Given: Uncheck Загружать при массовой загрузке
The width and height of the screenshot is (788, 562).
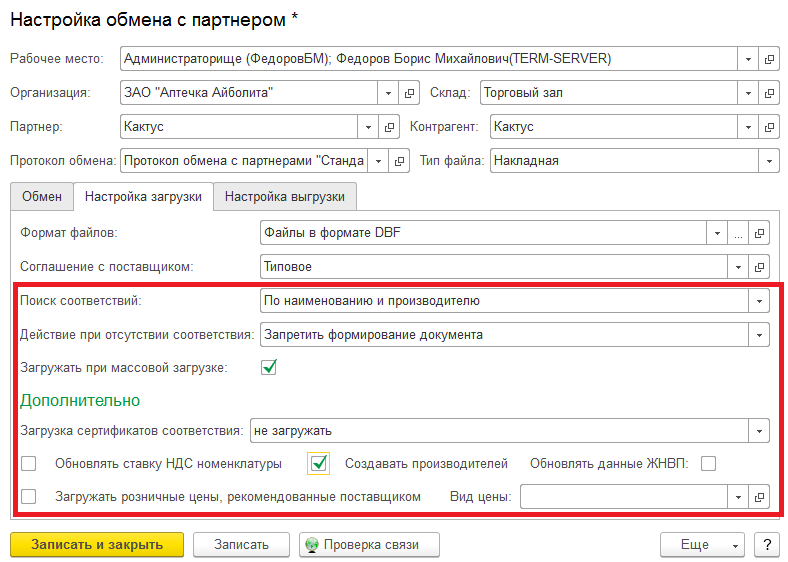Looking at the screenshot, I should [x=269, y=367].
